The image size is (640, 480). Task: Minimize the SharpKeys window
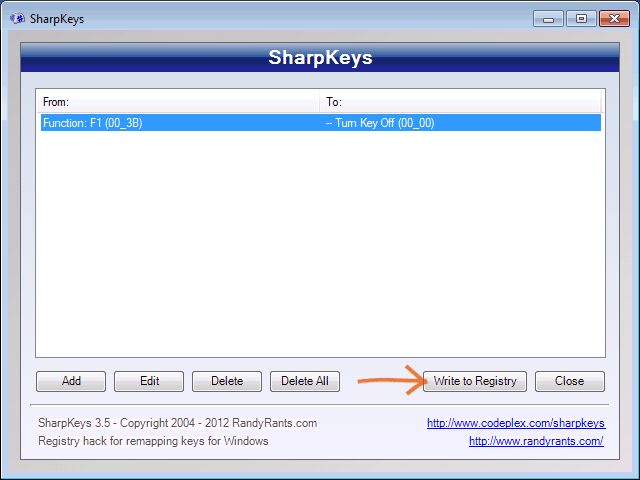(x=545, y=17)
